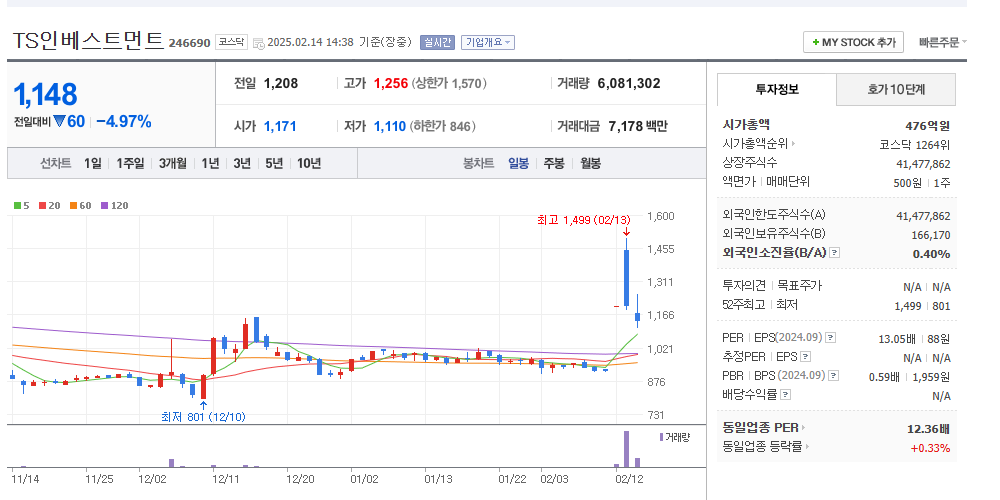Open the 시가총액순위 link
Screen dimensions: 1000x500
[x=759, y=143]
